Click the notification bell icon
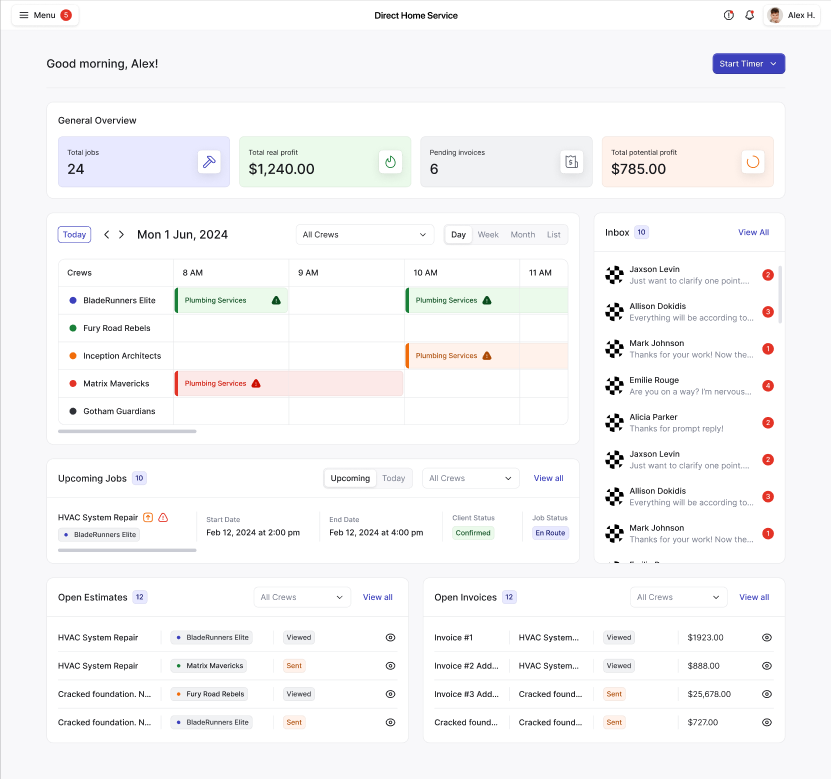This screenshot has width=831, height=779. pos(749,15)
